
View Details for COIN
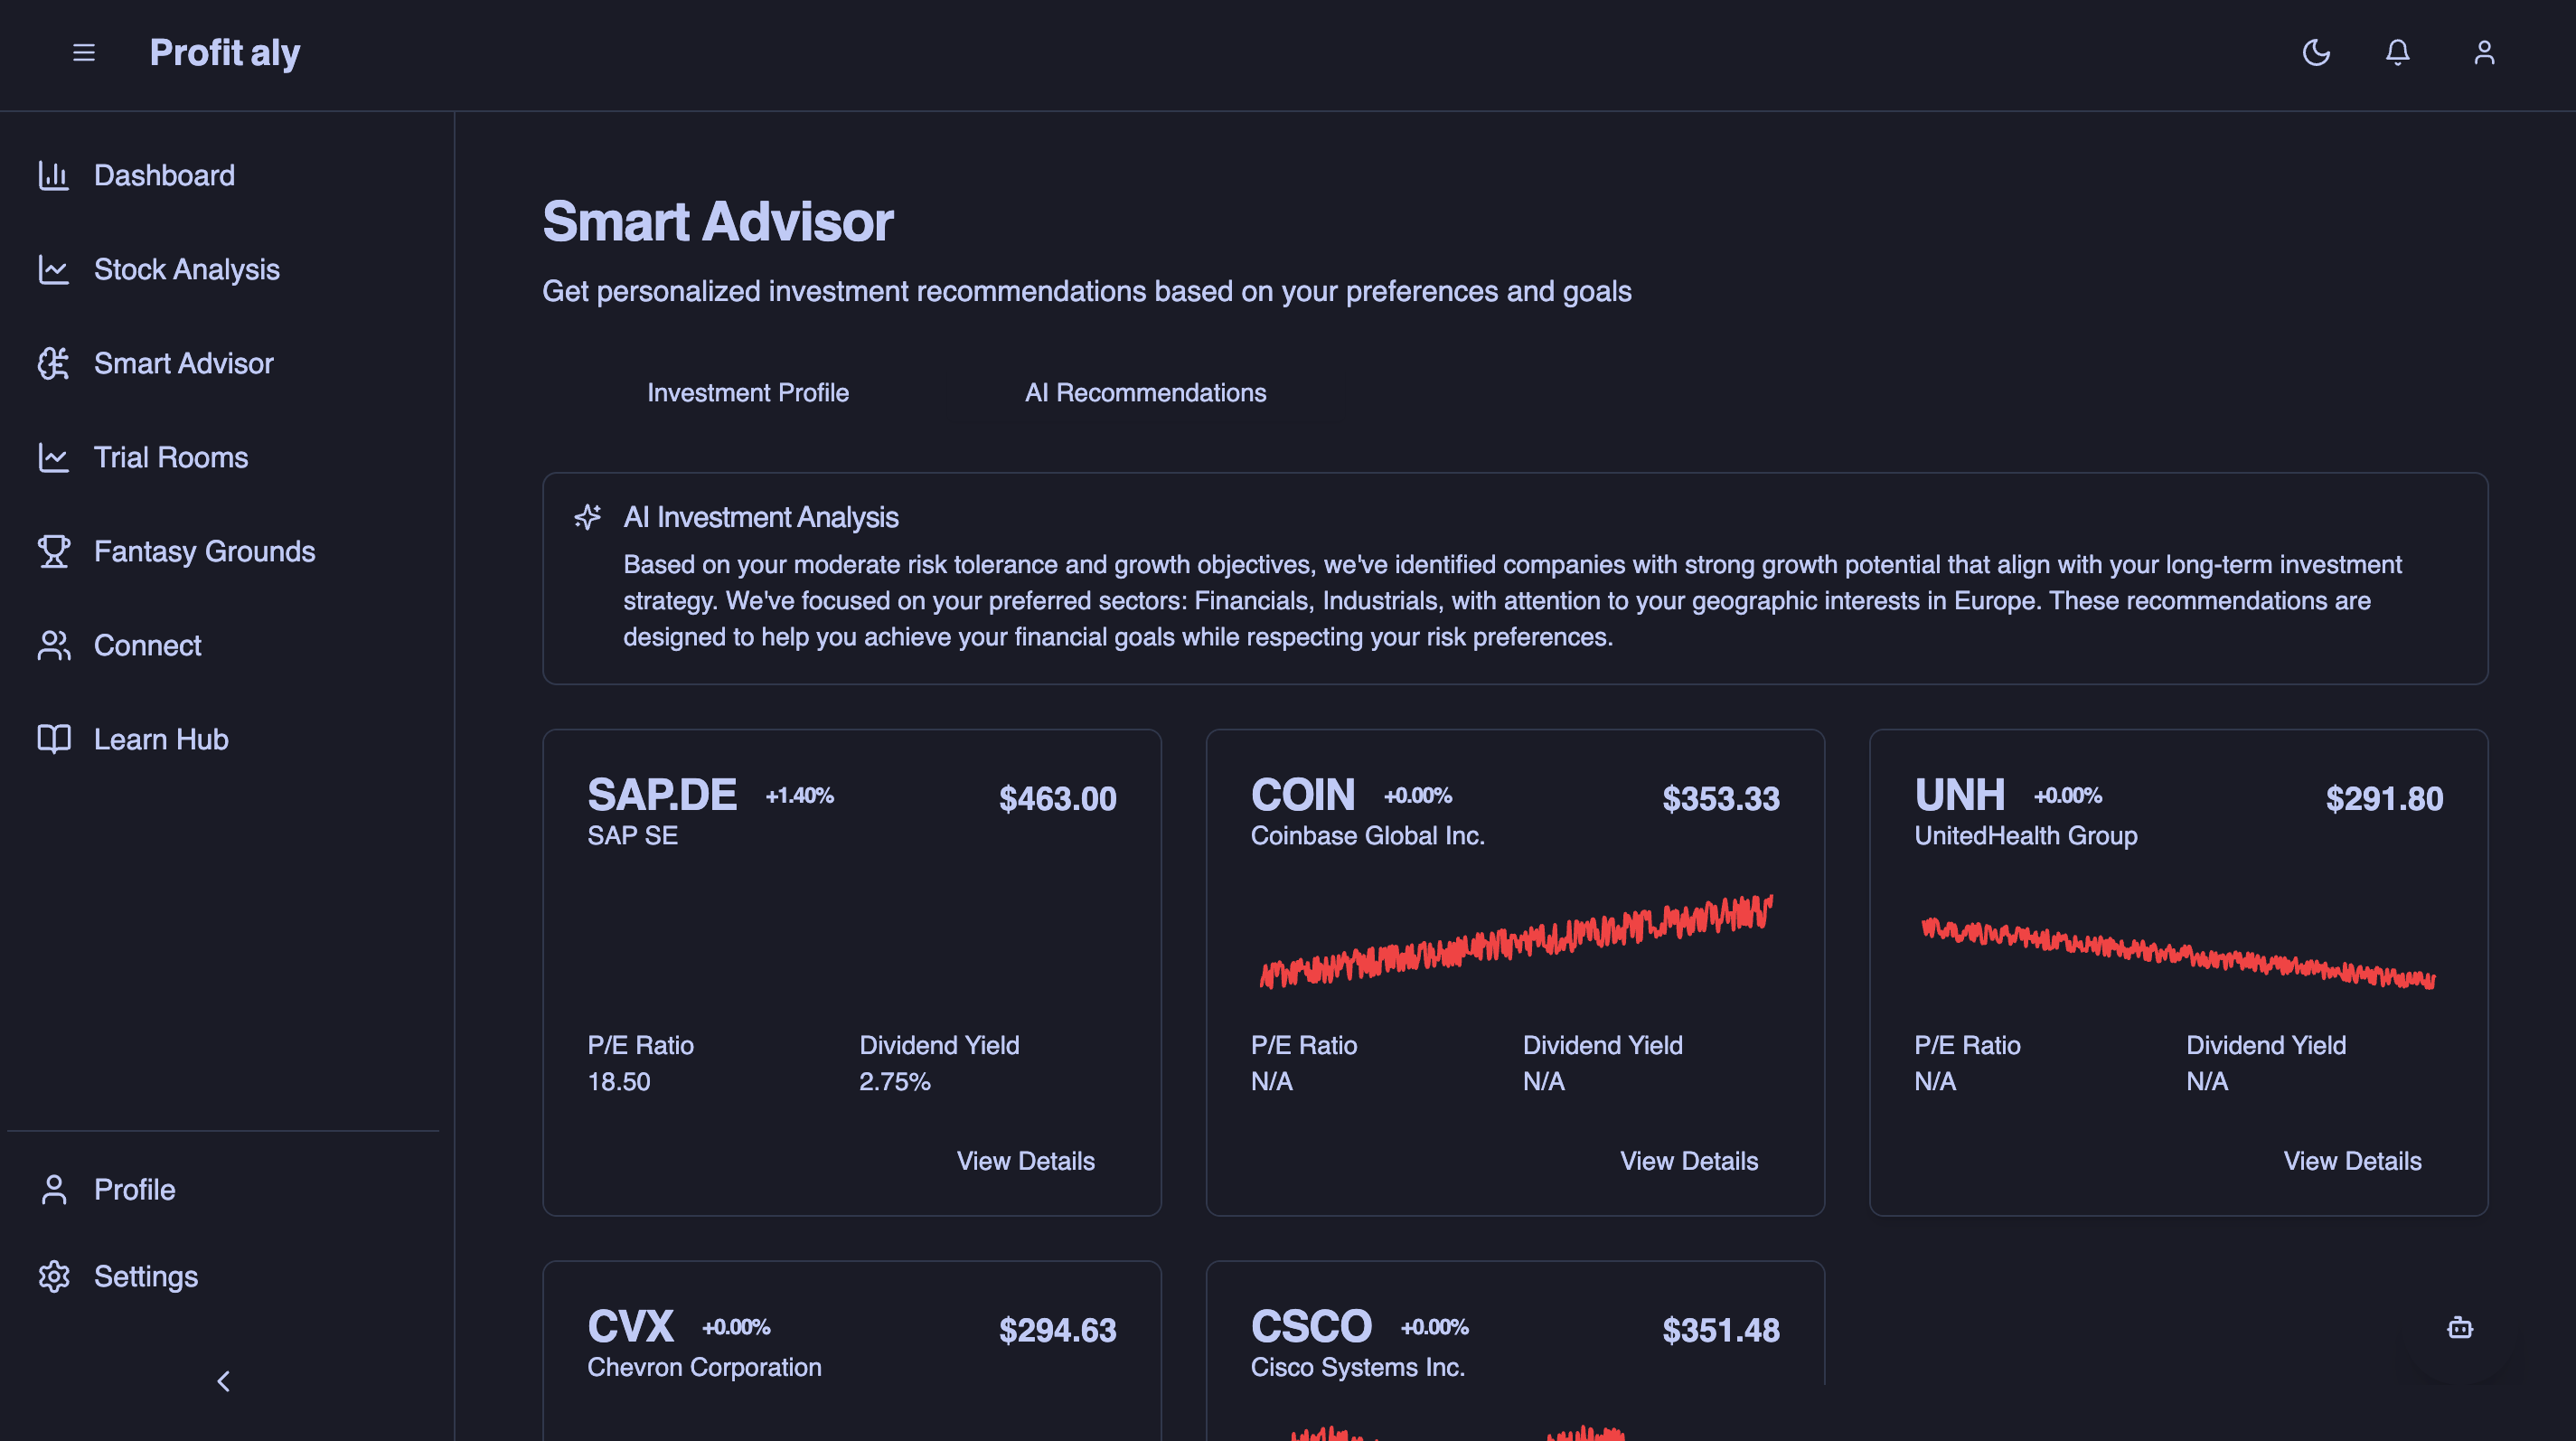click(1689, 1161)
